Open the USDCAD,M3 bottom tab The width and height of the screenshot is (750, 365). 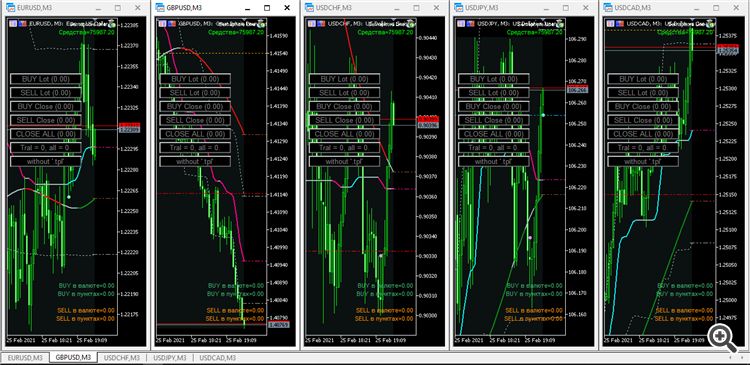click(x=218, y=357)
